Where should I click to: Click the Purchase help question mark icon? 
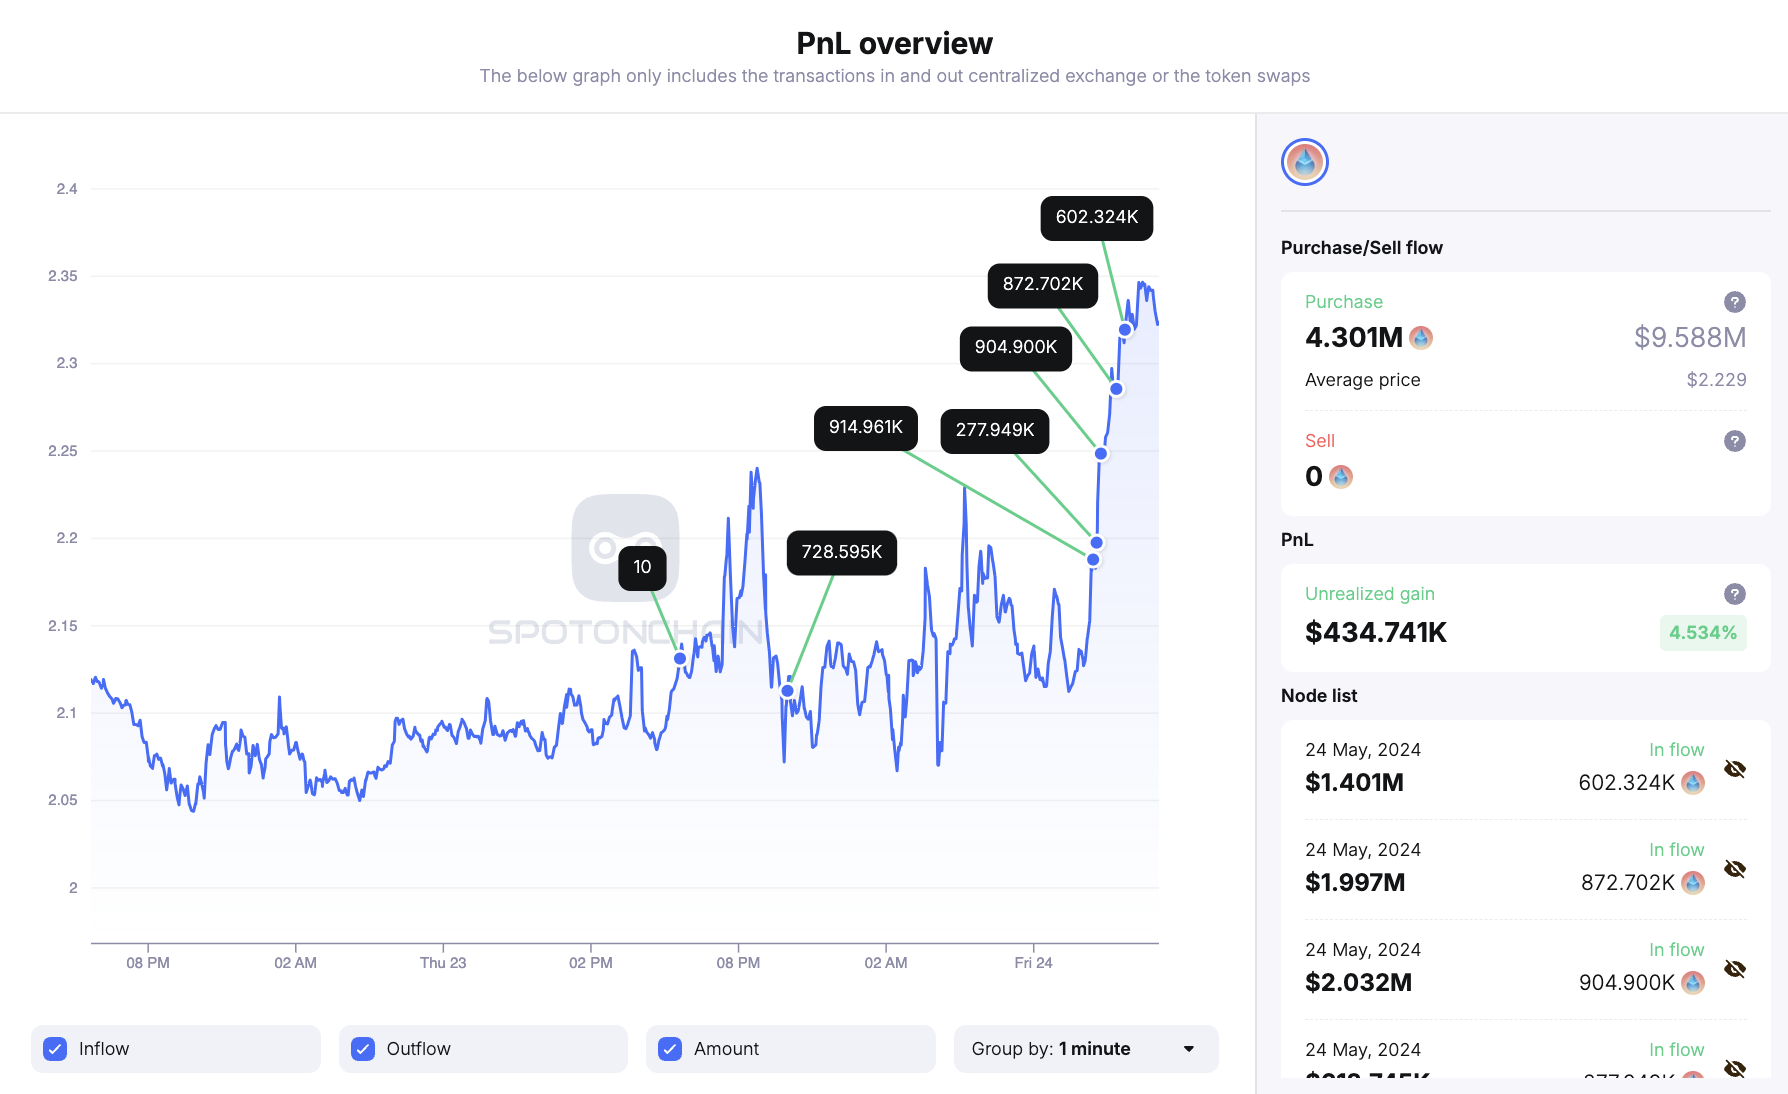1734,302
